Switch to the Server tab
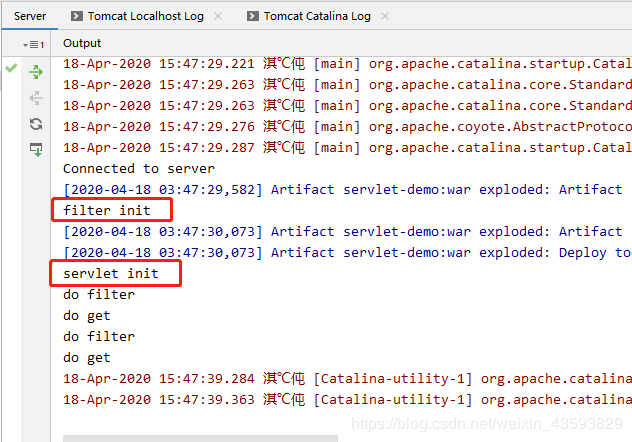 pos(30,16)
